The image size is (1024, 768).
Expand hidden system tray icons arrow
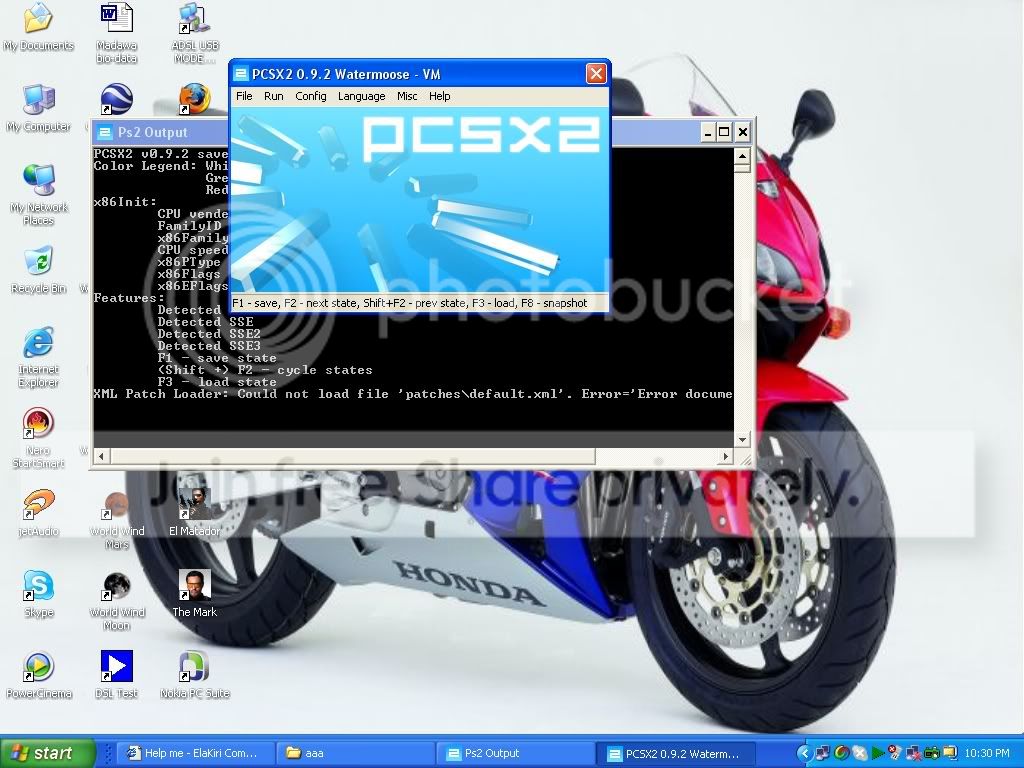point(804,753)
